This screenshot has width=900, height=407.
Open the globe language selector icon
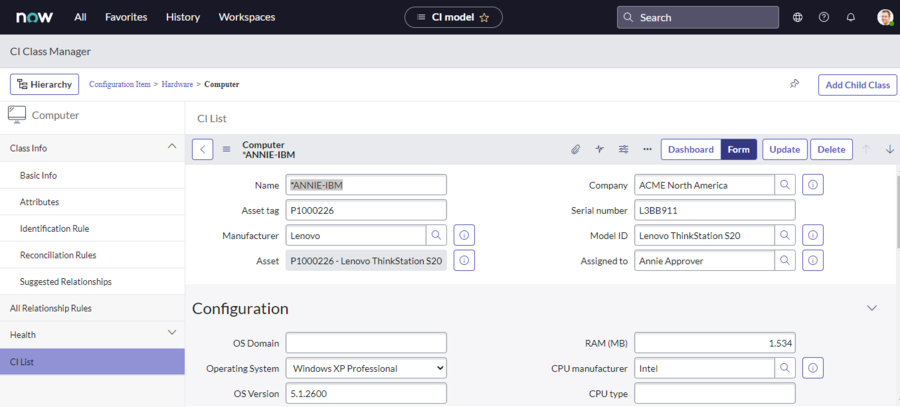[x=797, y=17]
